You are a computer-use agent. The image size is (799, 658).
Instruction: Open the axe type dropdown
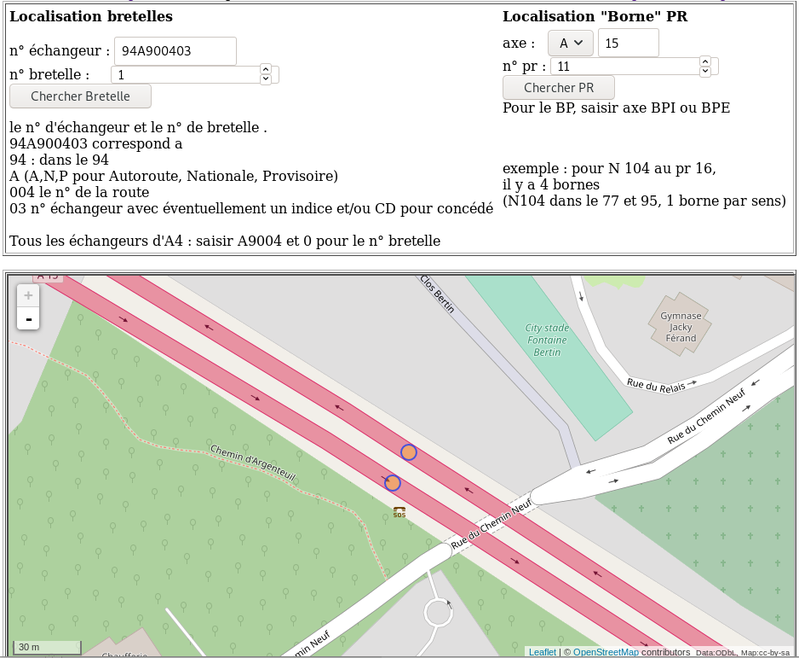click(x=570, y=43)
